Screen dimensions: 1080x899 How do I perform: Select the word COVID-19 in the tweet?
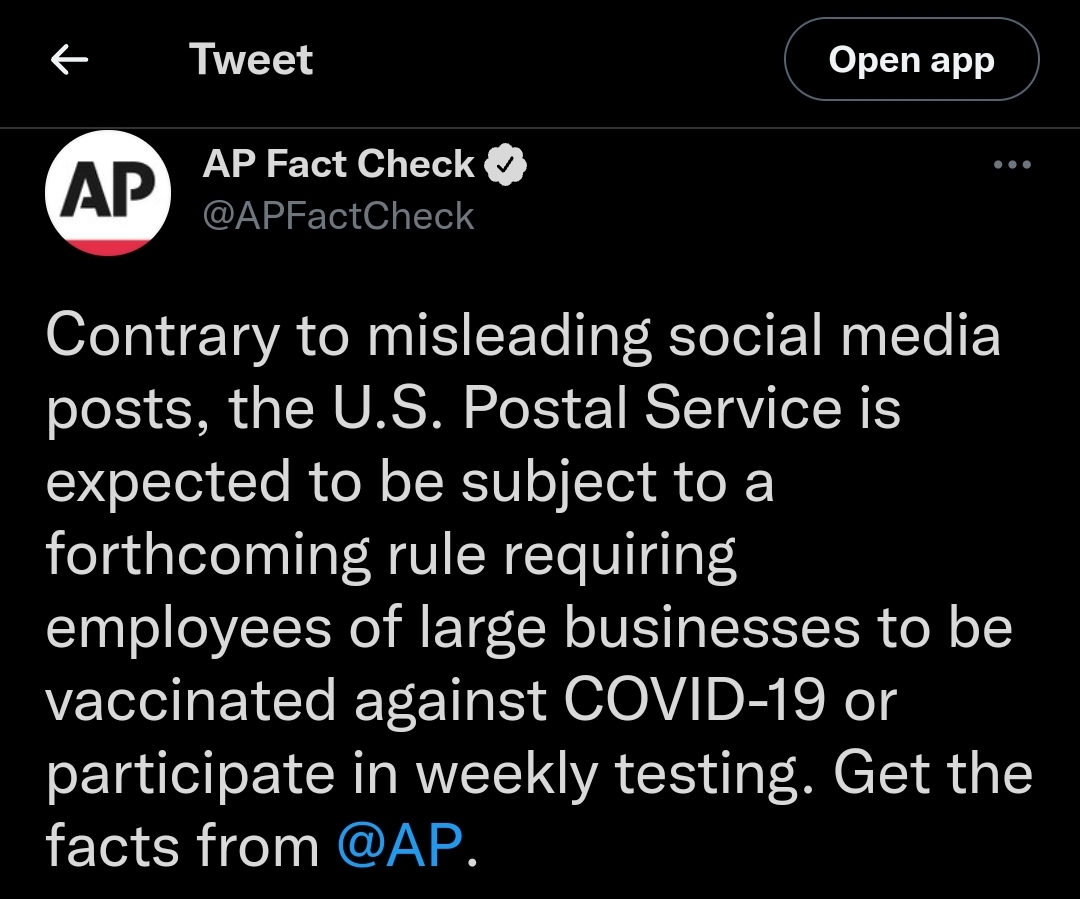(694, 699)
